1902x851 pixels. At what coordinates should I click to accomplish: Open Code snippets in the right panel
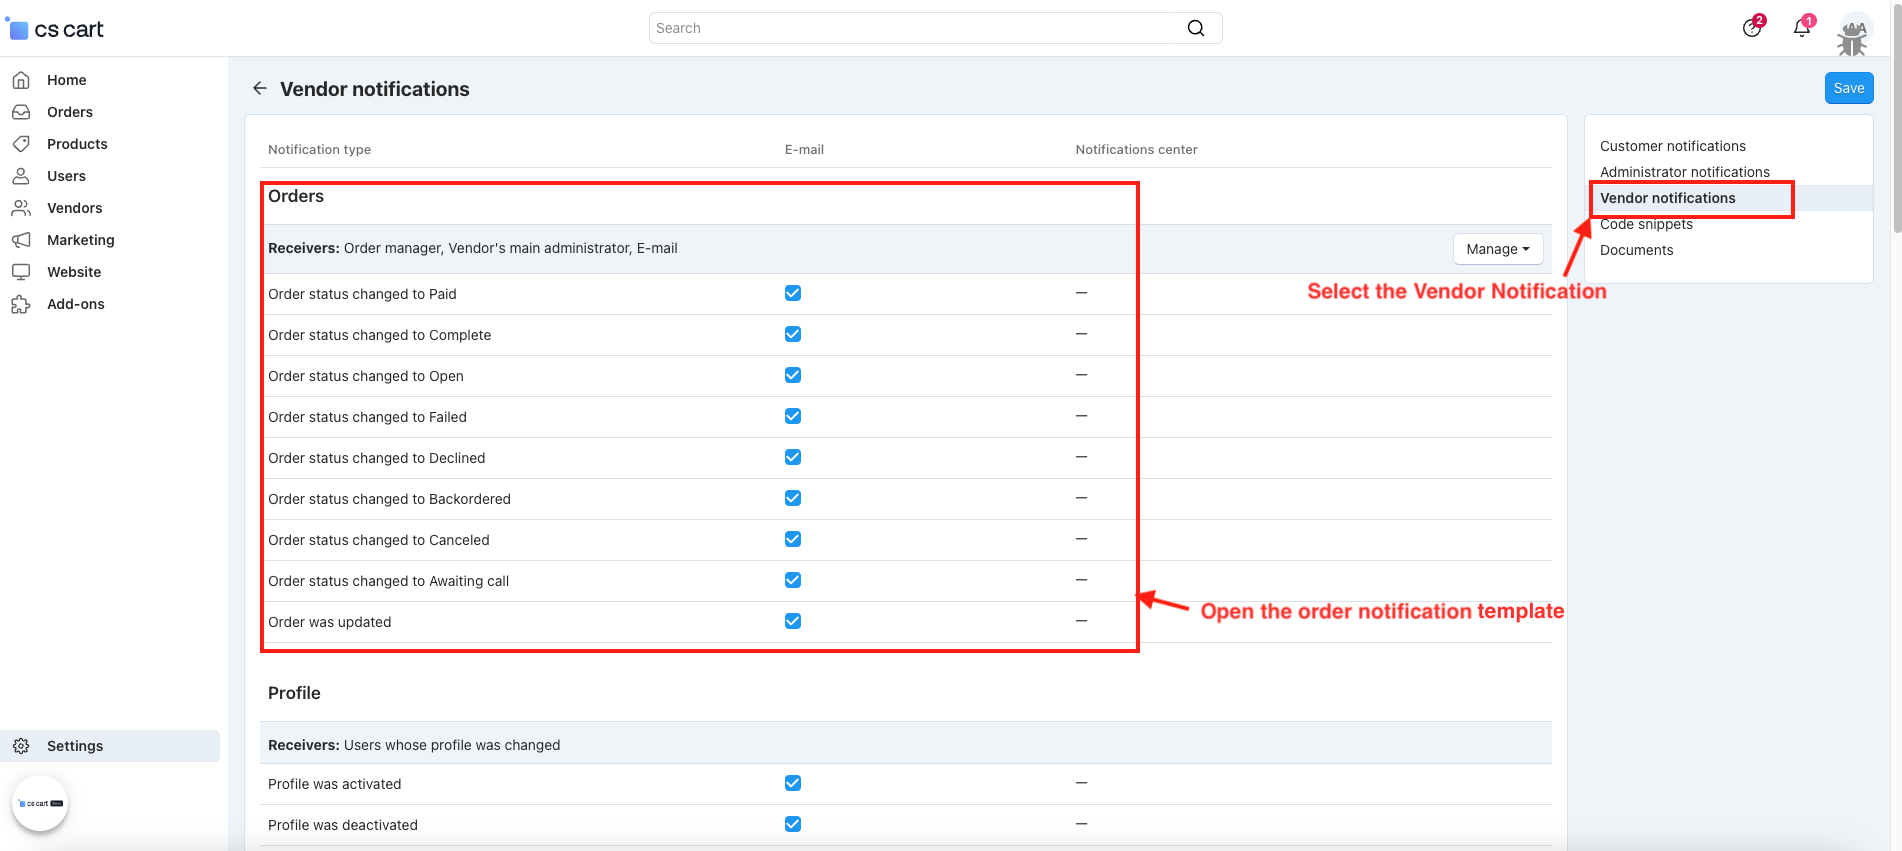tap(1646, 224)
